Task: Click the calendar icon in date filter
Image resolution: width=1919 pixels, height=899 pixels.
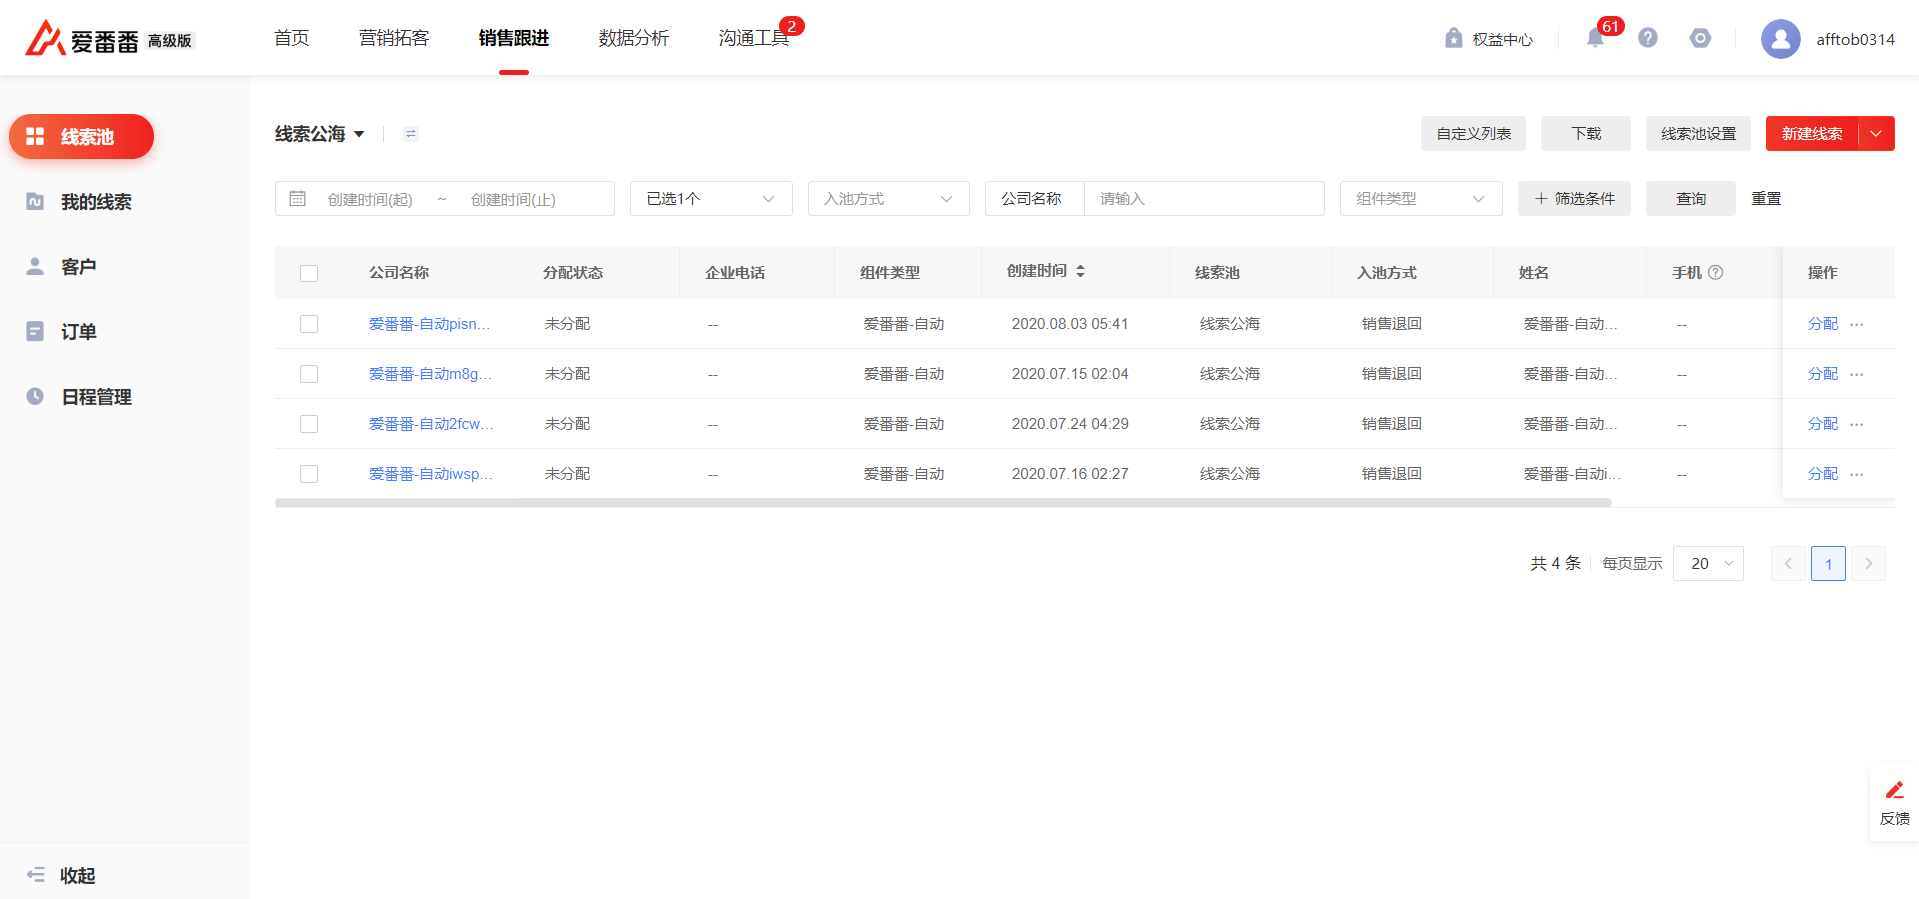Action: (298, 198)
